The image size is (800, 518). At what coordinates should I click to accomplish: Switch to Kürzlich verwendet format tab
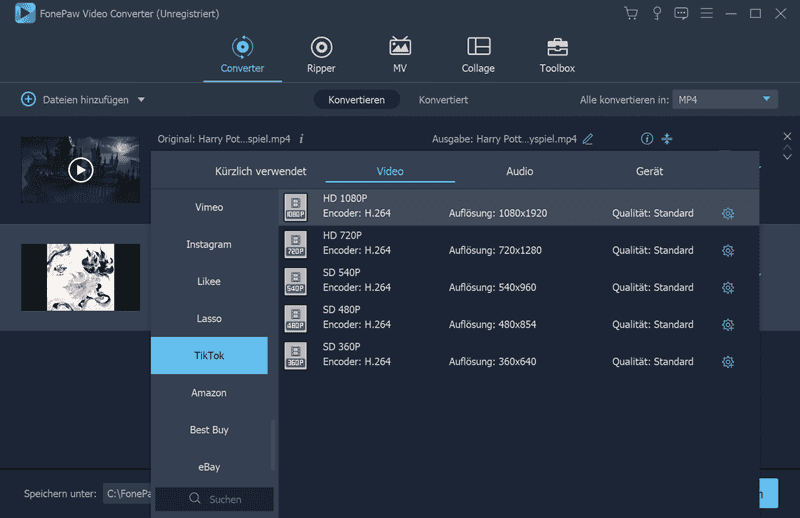click(x=261, y=171)
